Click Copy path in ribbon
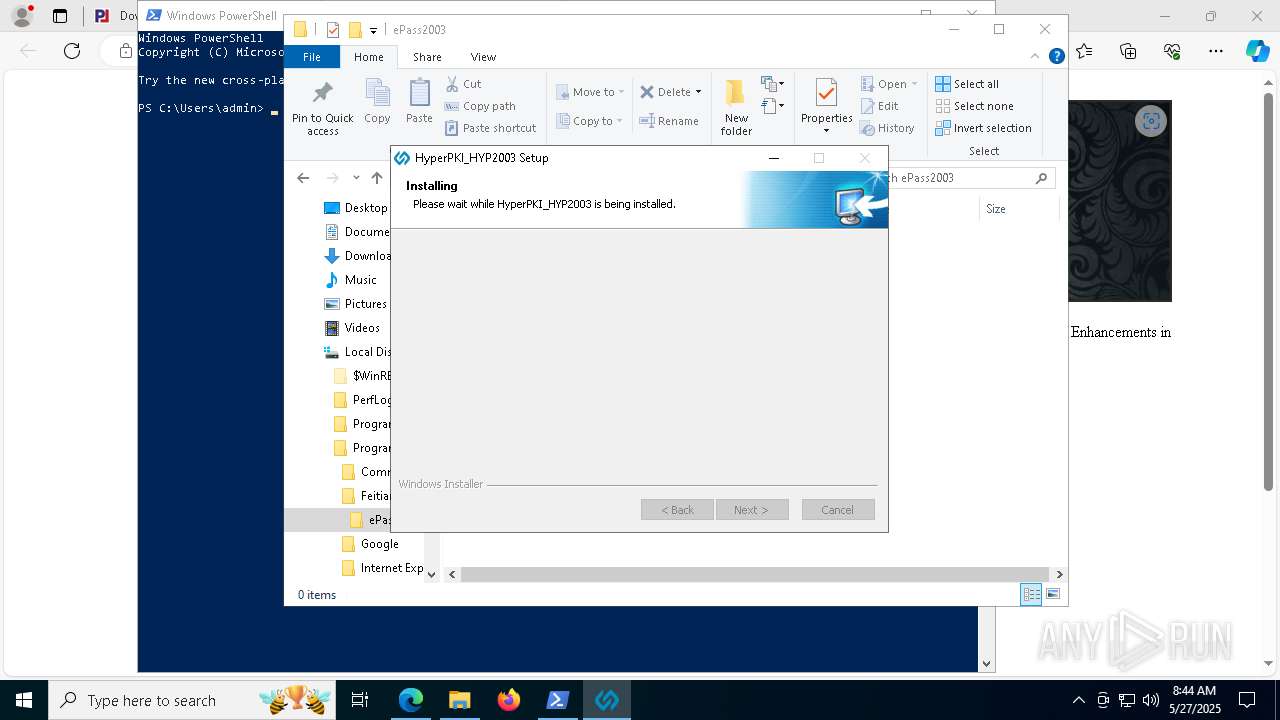 (x=480, y=106)
